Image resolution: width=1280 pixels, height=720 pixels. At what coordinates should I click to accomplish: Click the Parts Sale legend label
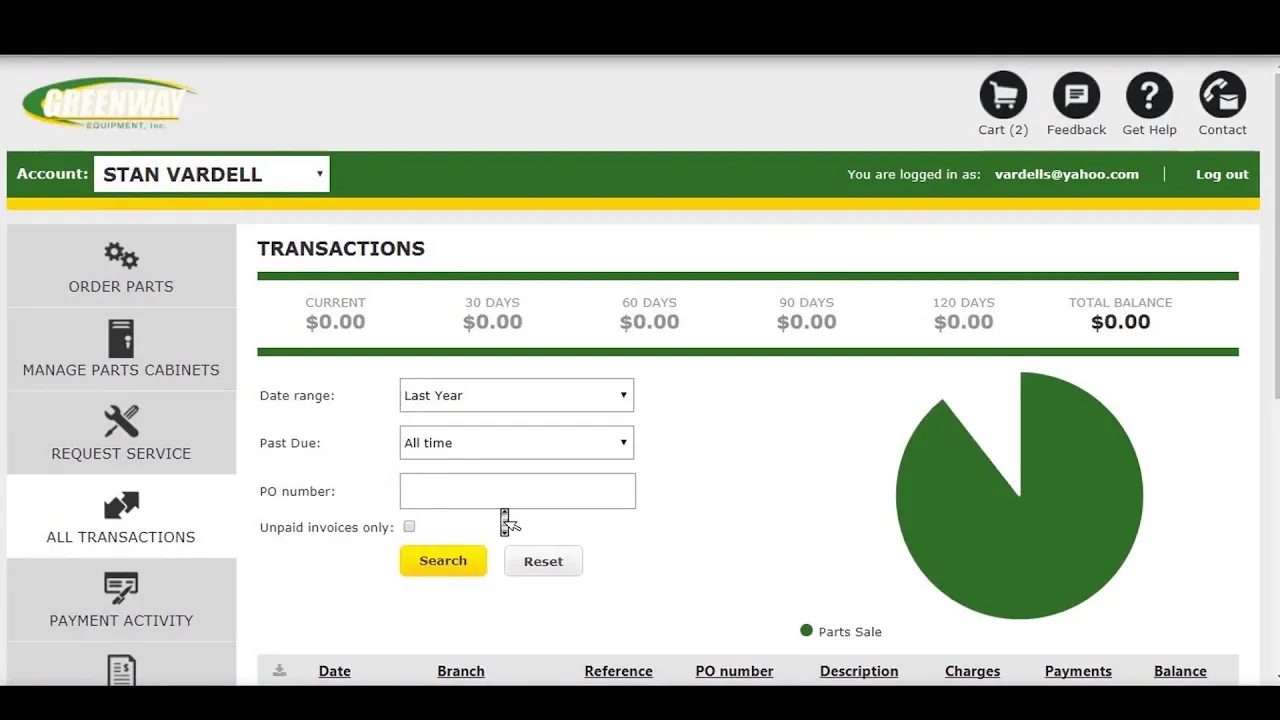(850, 632)
